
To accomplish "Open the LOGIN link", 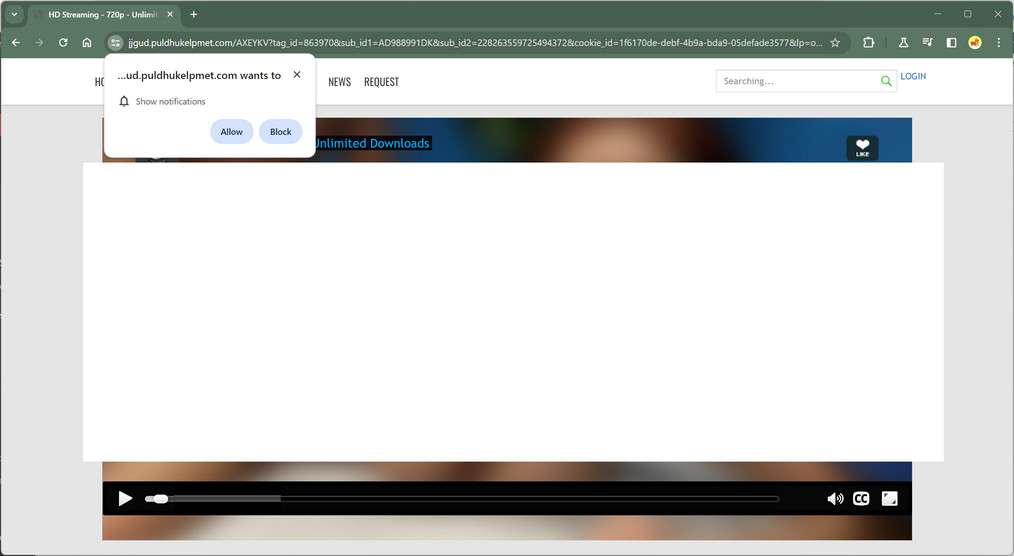I will [913, 76].
